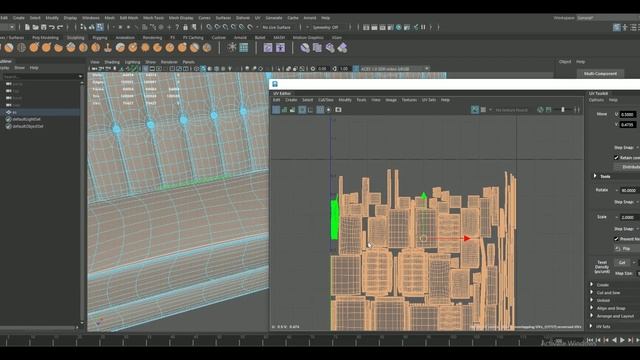Viewport: 640px width, 360px height.
Task: Click the first icon in UV Editor toolbar
Action: (x=276, y=109)
